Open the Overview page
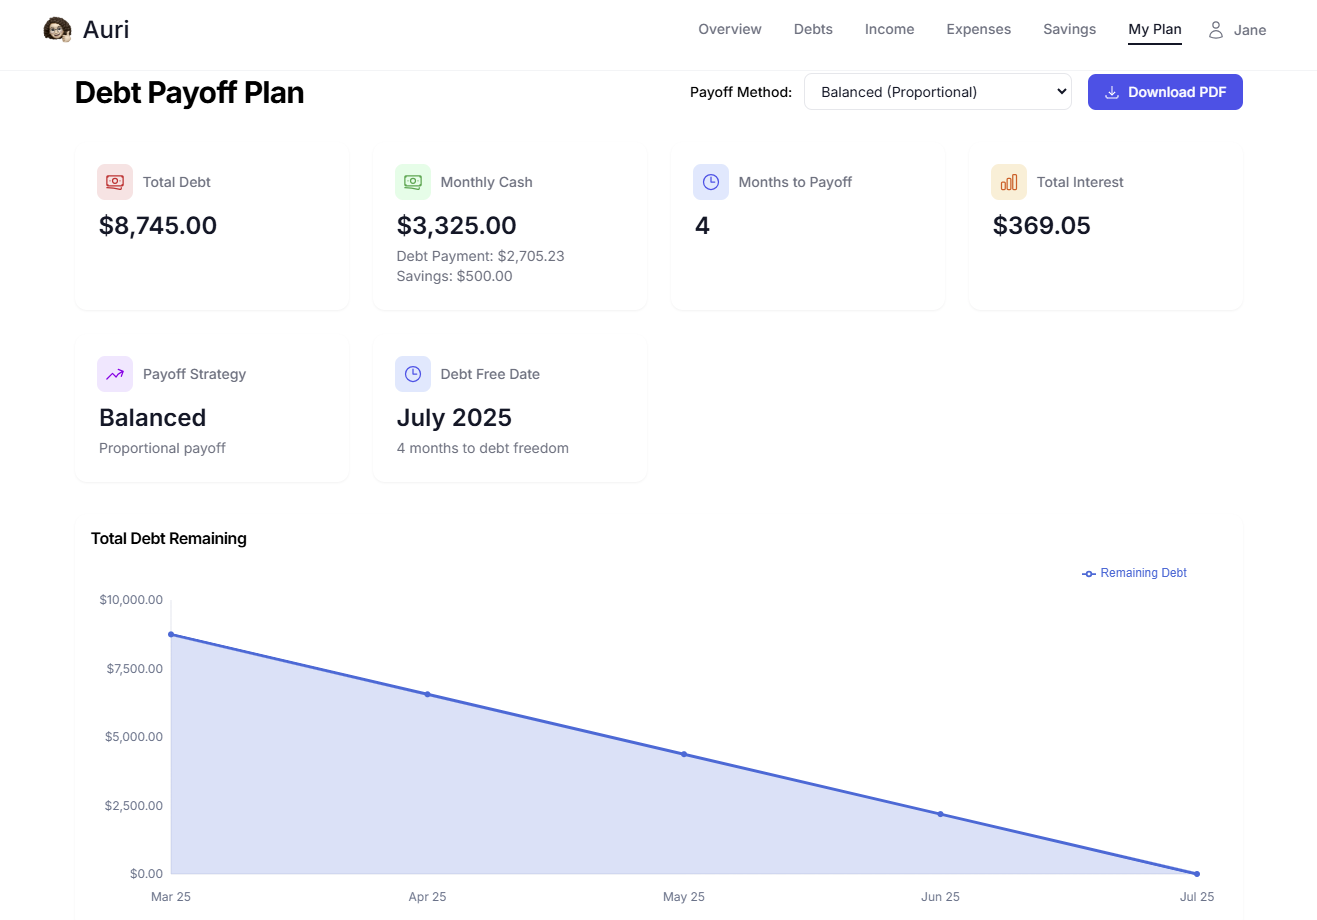 pos(729,29)
